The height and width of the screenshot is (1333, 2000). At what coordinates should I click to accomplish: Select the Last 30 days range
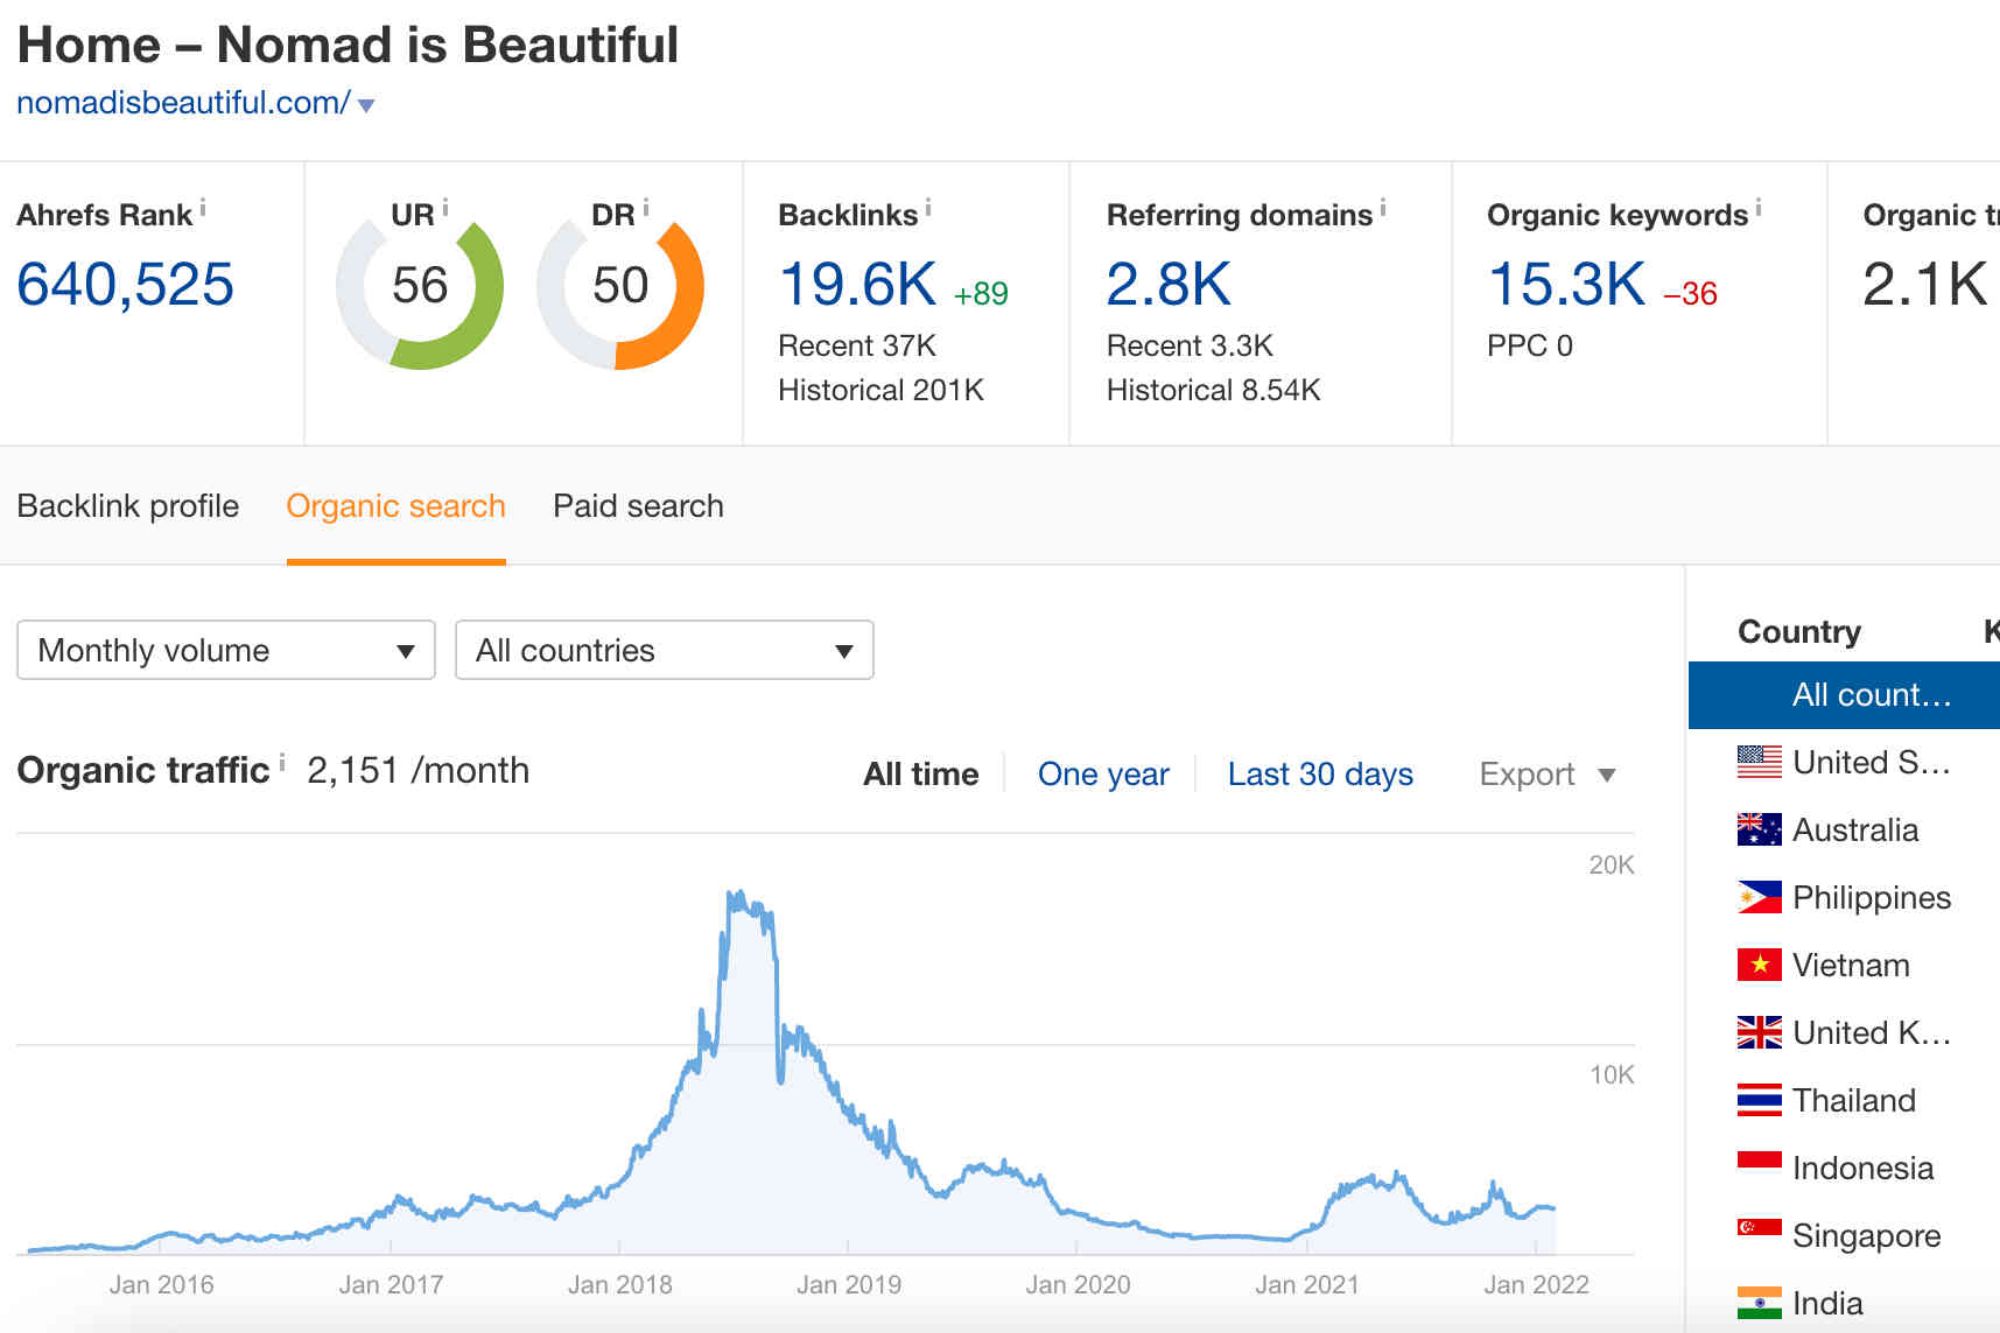coord(1320,774)
